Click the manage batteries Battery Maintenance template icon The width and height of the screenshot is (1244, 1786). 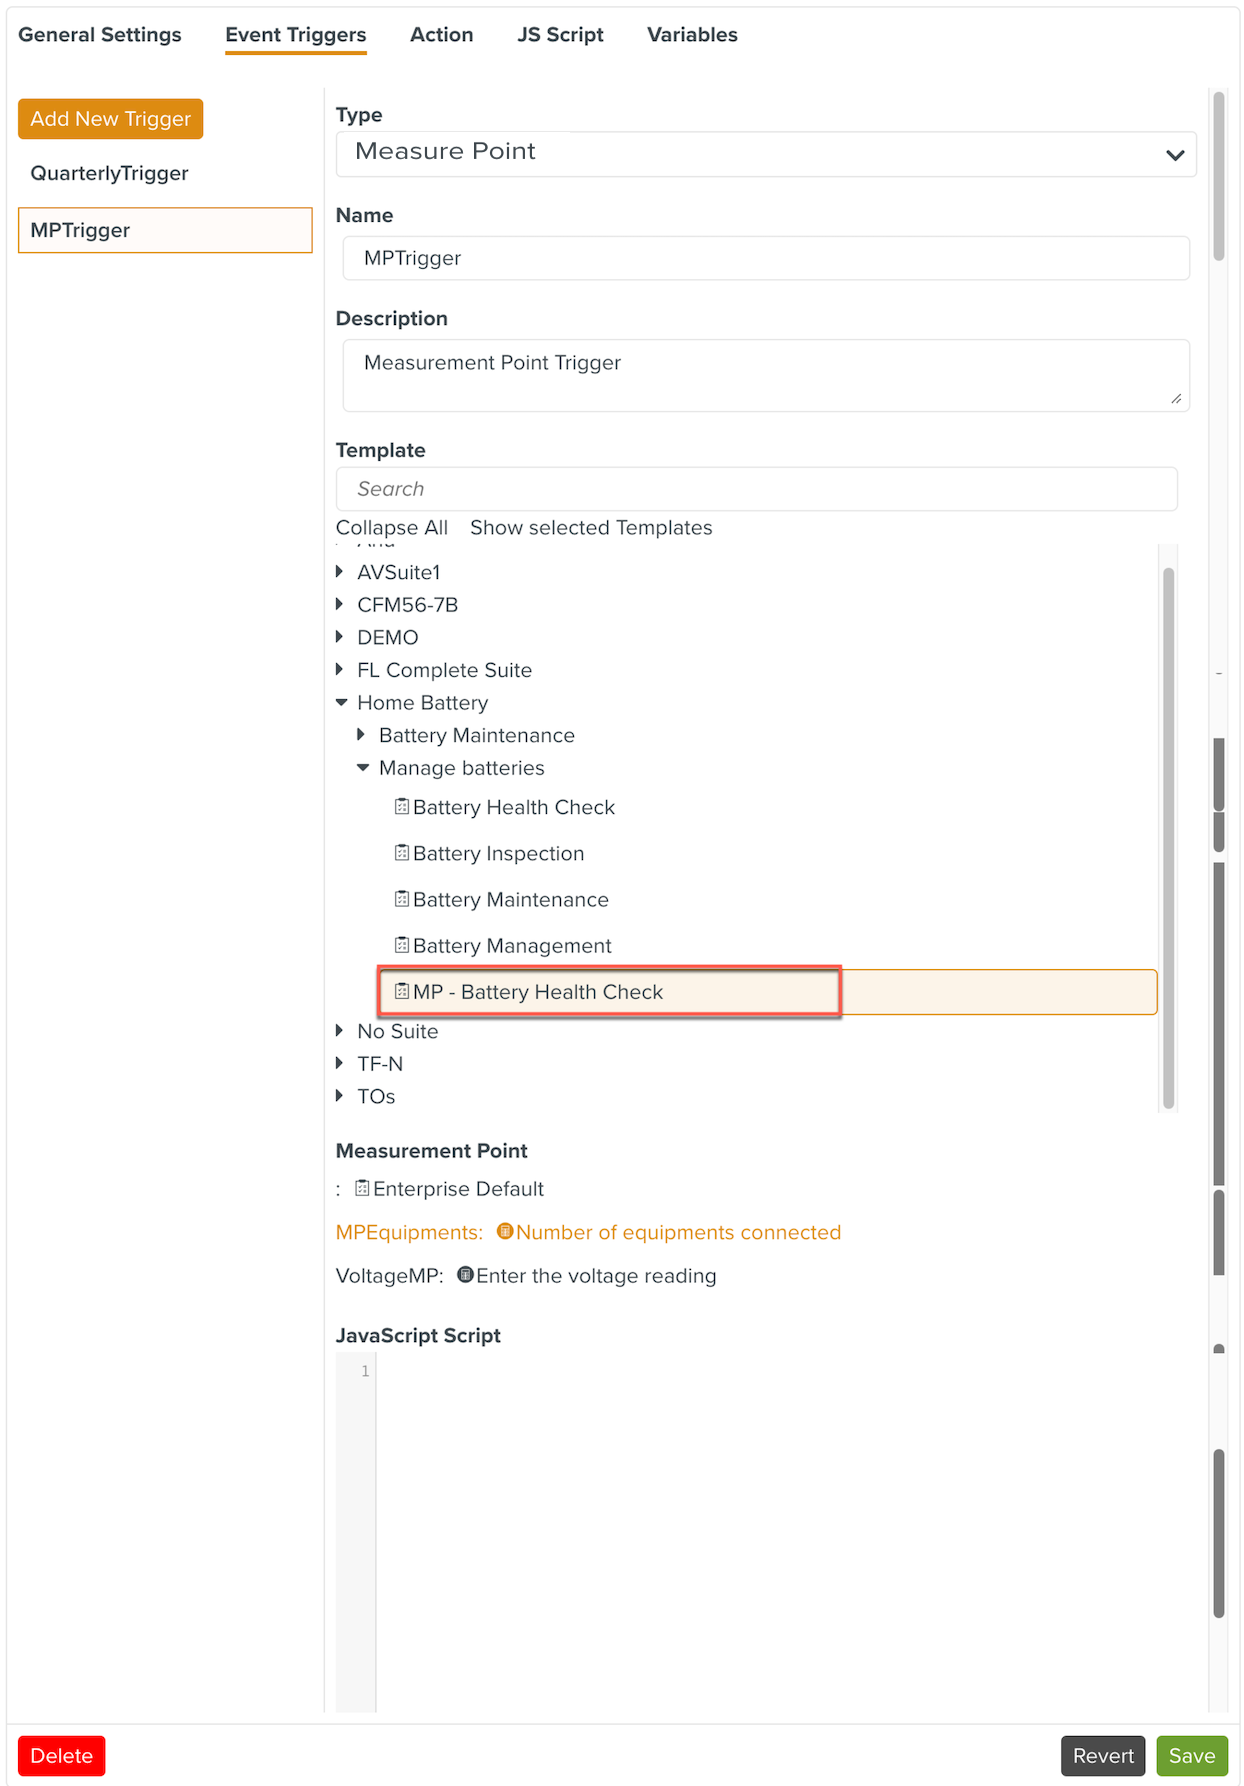402,899
